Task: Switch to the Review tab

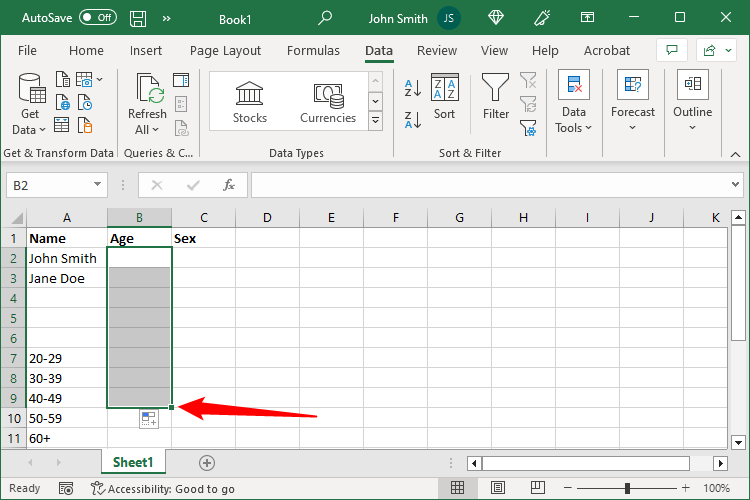Action: pos(437,50)
